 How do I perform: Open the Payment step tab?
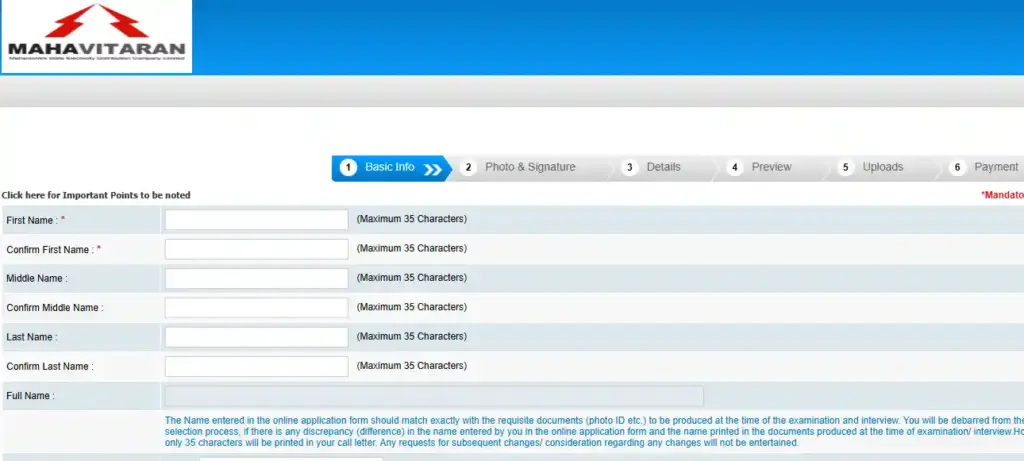click(x=996, y=167)
